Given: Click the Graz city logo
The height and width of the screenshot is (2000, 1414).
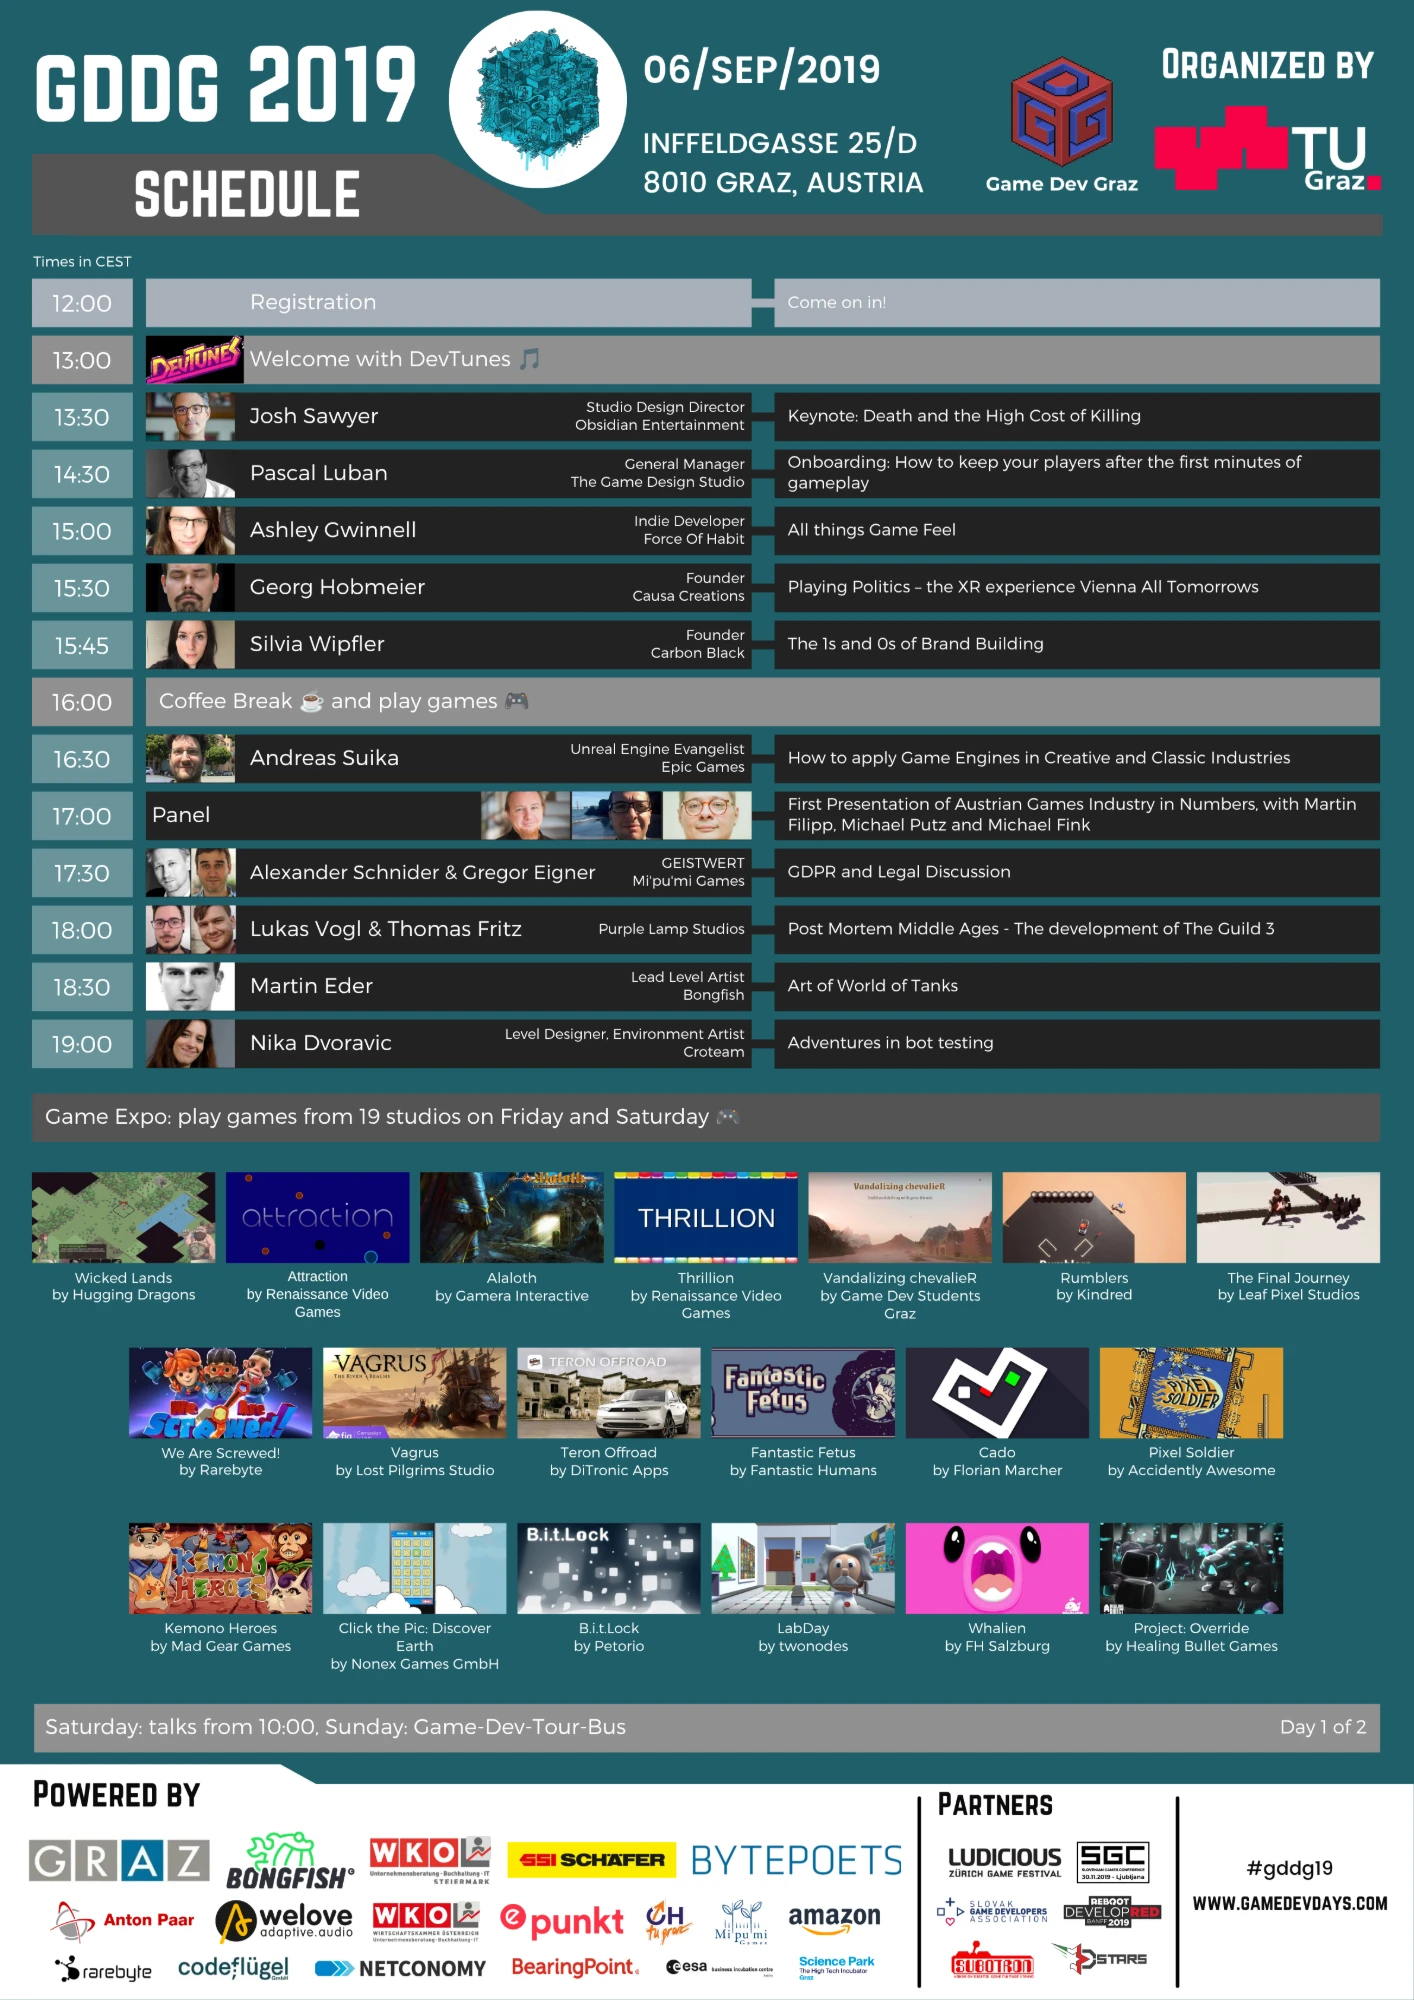Looking at the screenshot, I should (x=119, y=1861).
